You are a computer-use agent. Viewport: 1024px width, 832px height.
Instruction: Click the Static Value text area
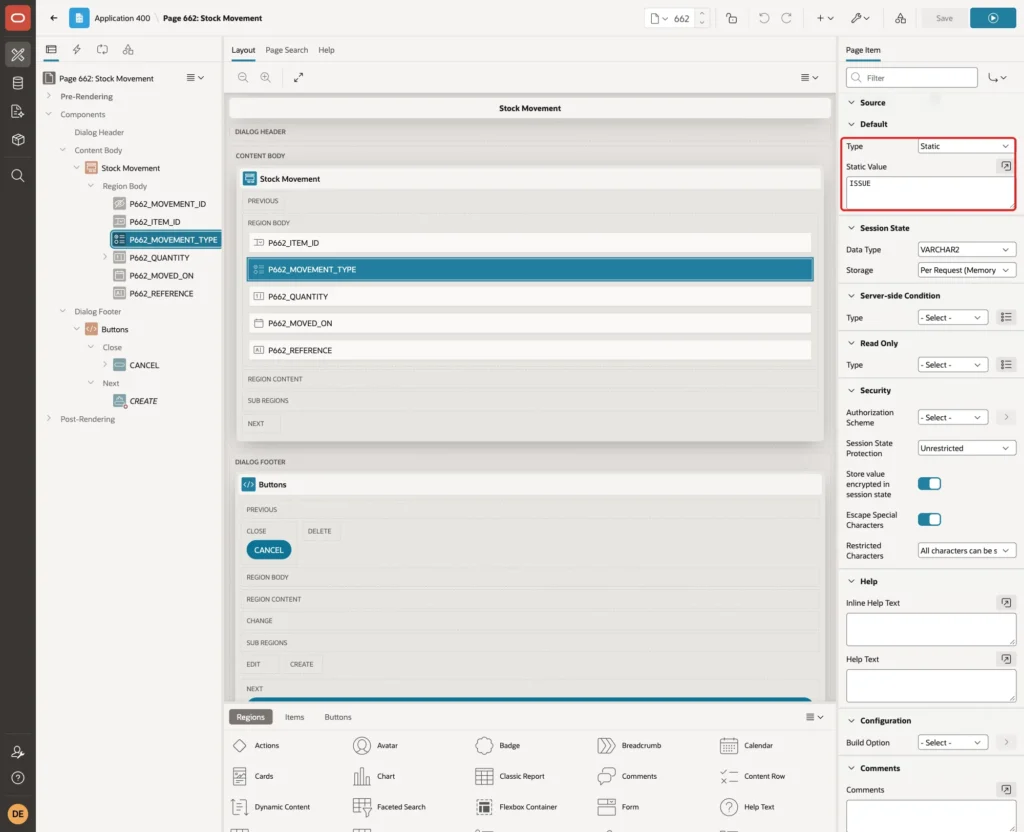pos(930,193)
